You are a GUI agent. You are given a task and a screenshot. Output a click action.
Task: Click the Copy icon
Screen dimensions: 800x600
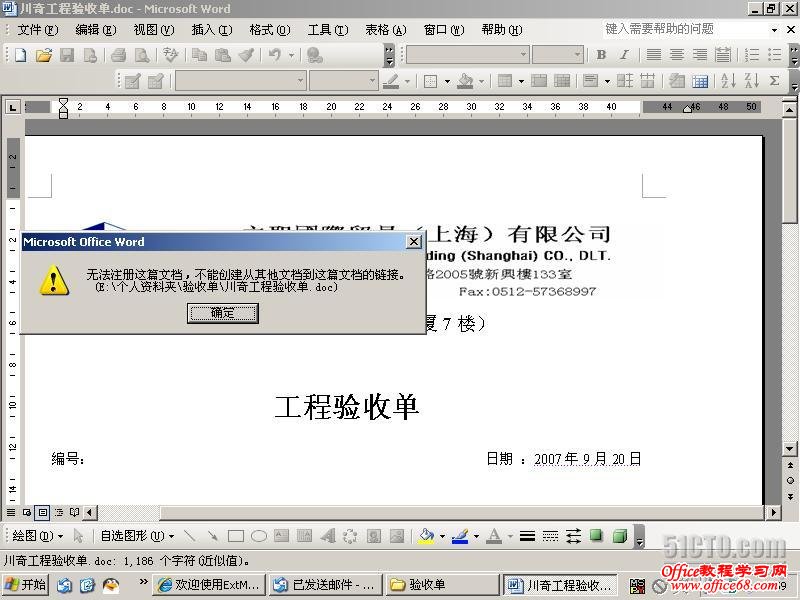pyautogui.click(x=199, y=55)
